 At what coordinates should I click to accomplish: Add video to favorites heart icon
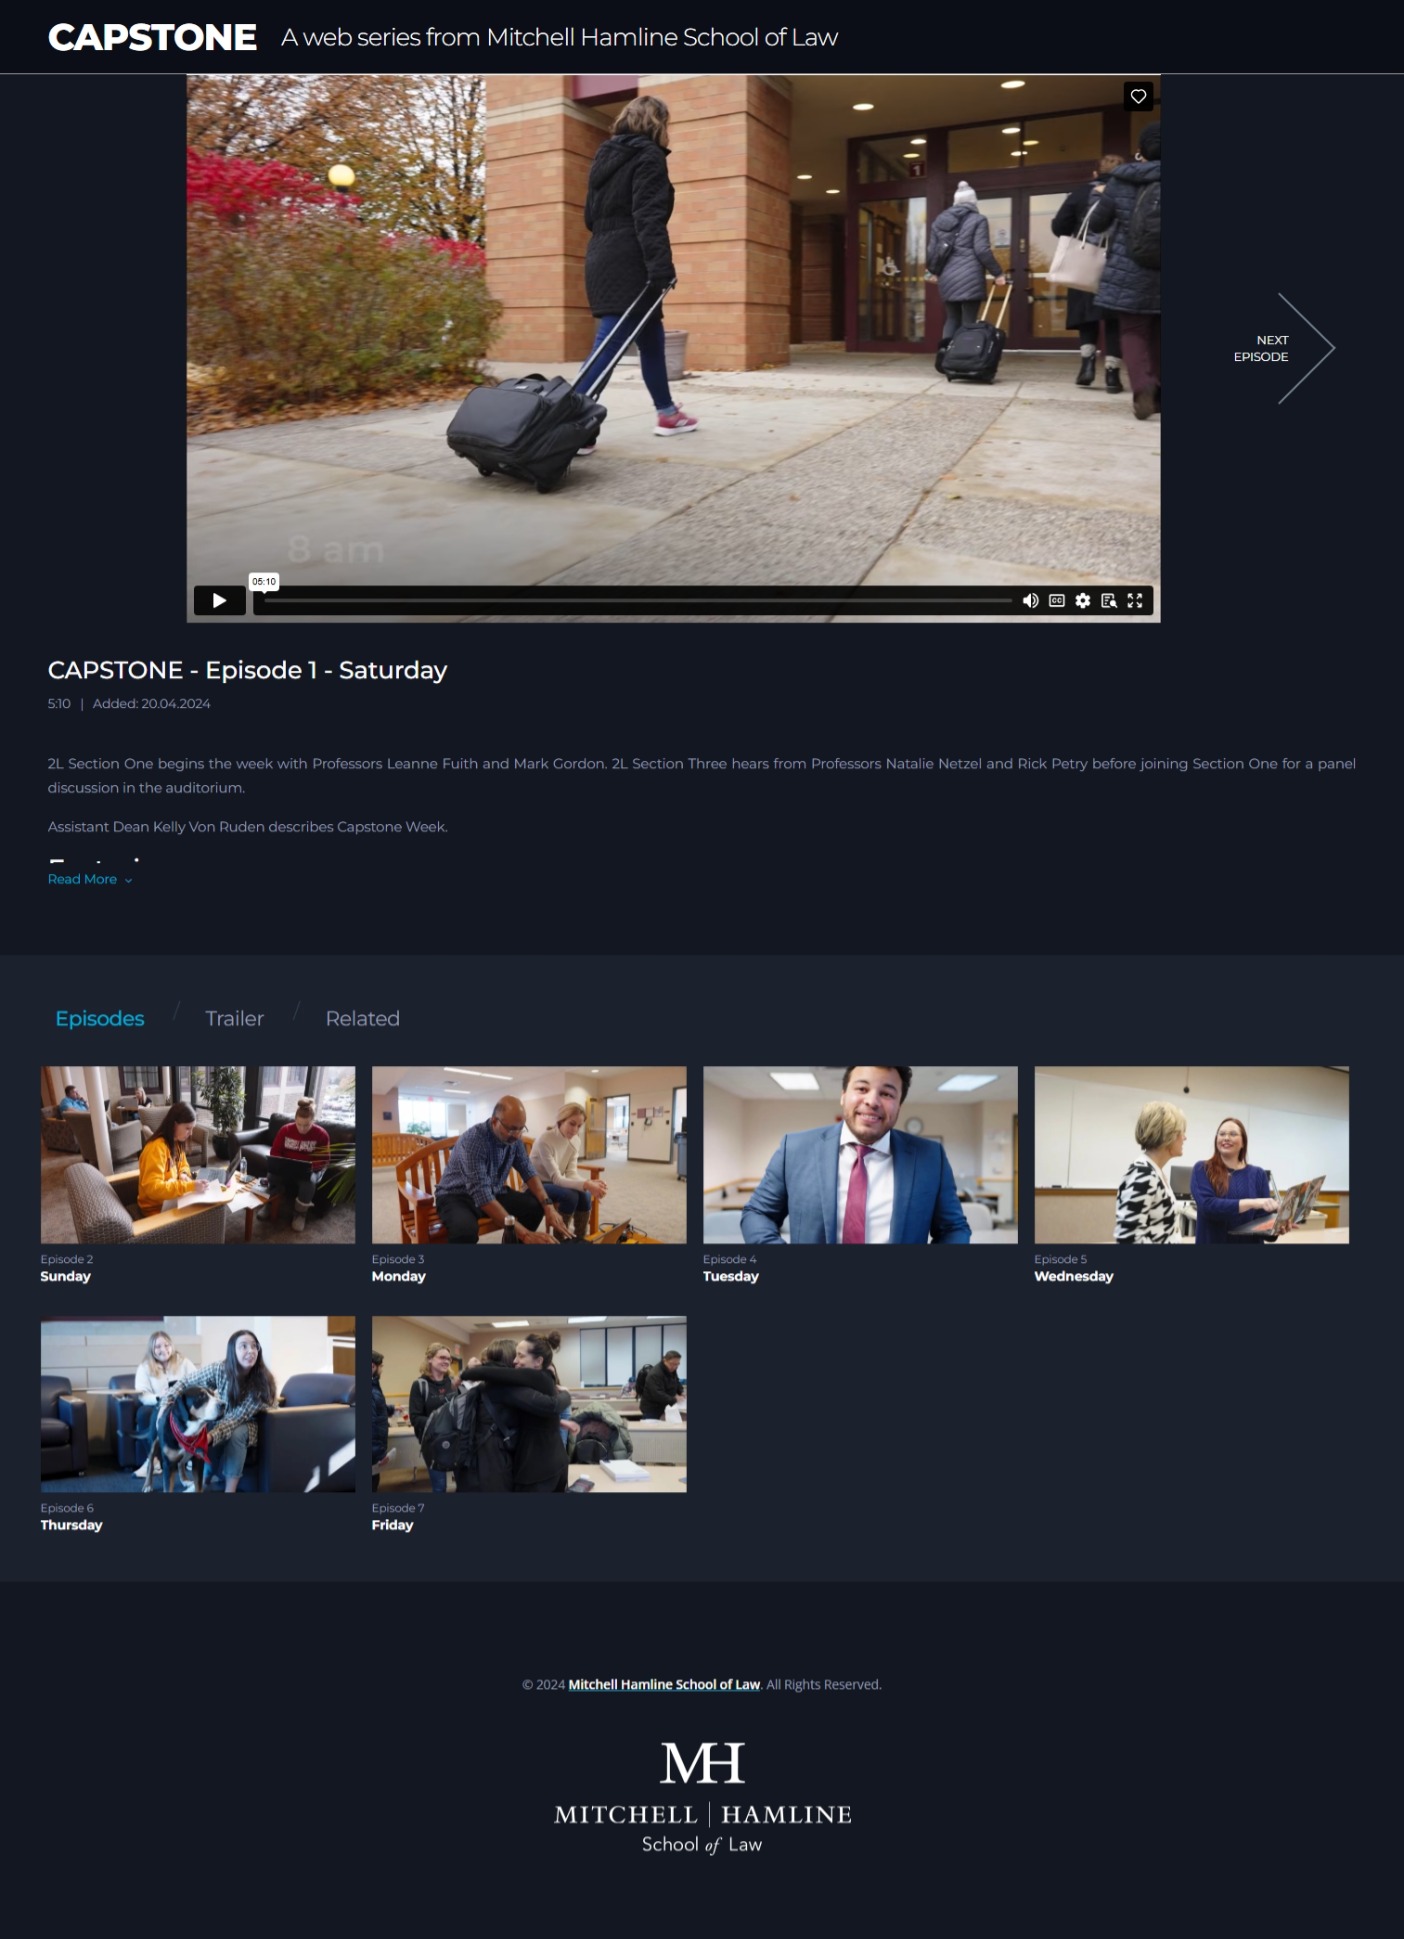click(1138, 97)
